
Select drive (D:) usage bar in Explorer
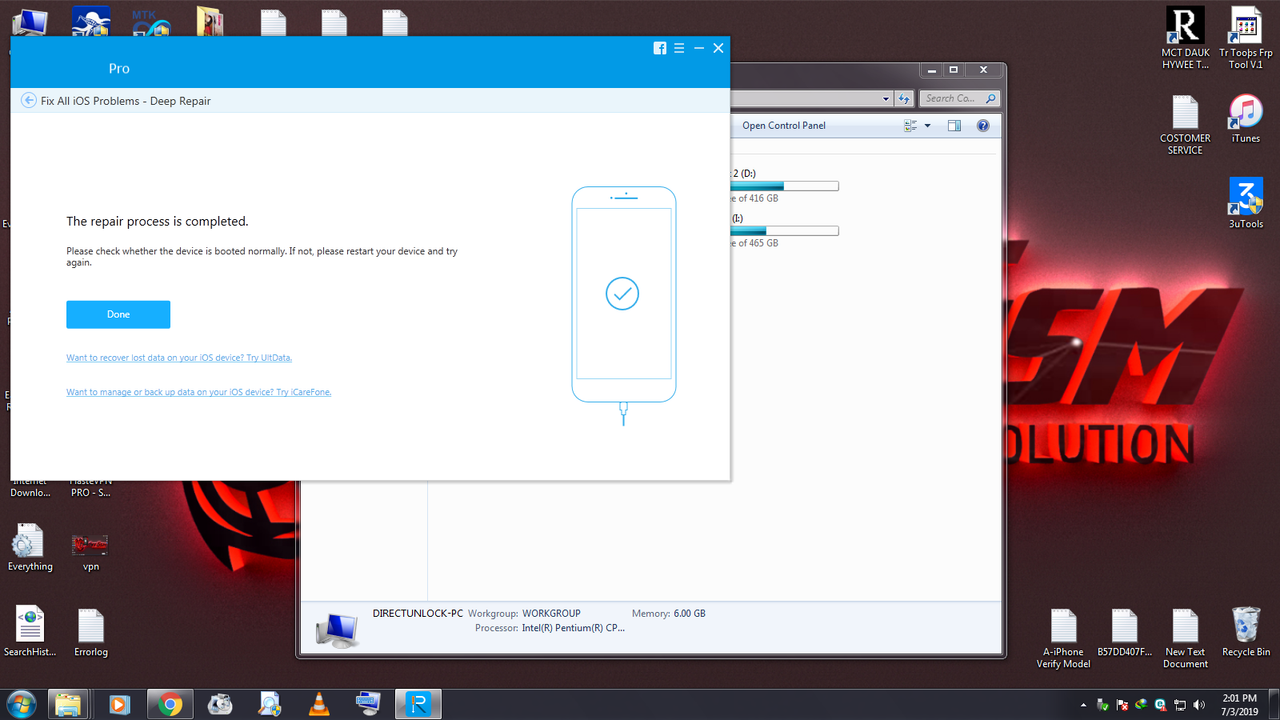(785, 186)
